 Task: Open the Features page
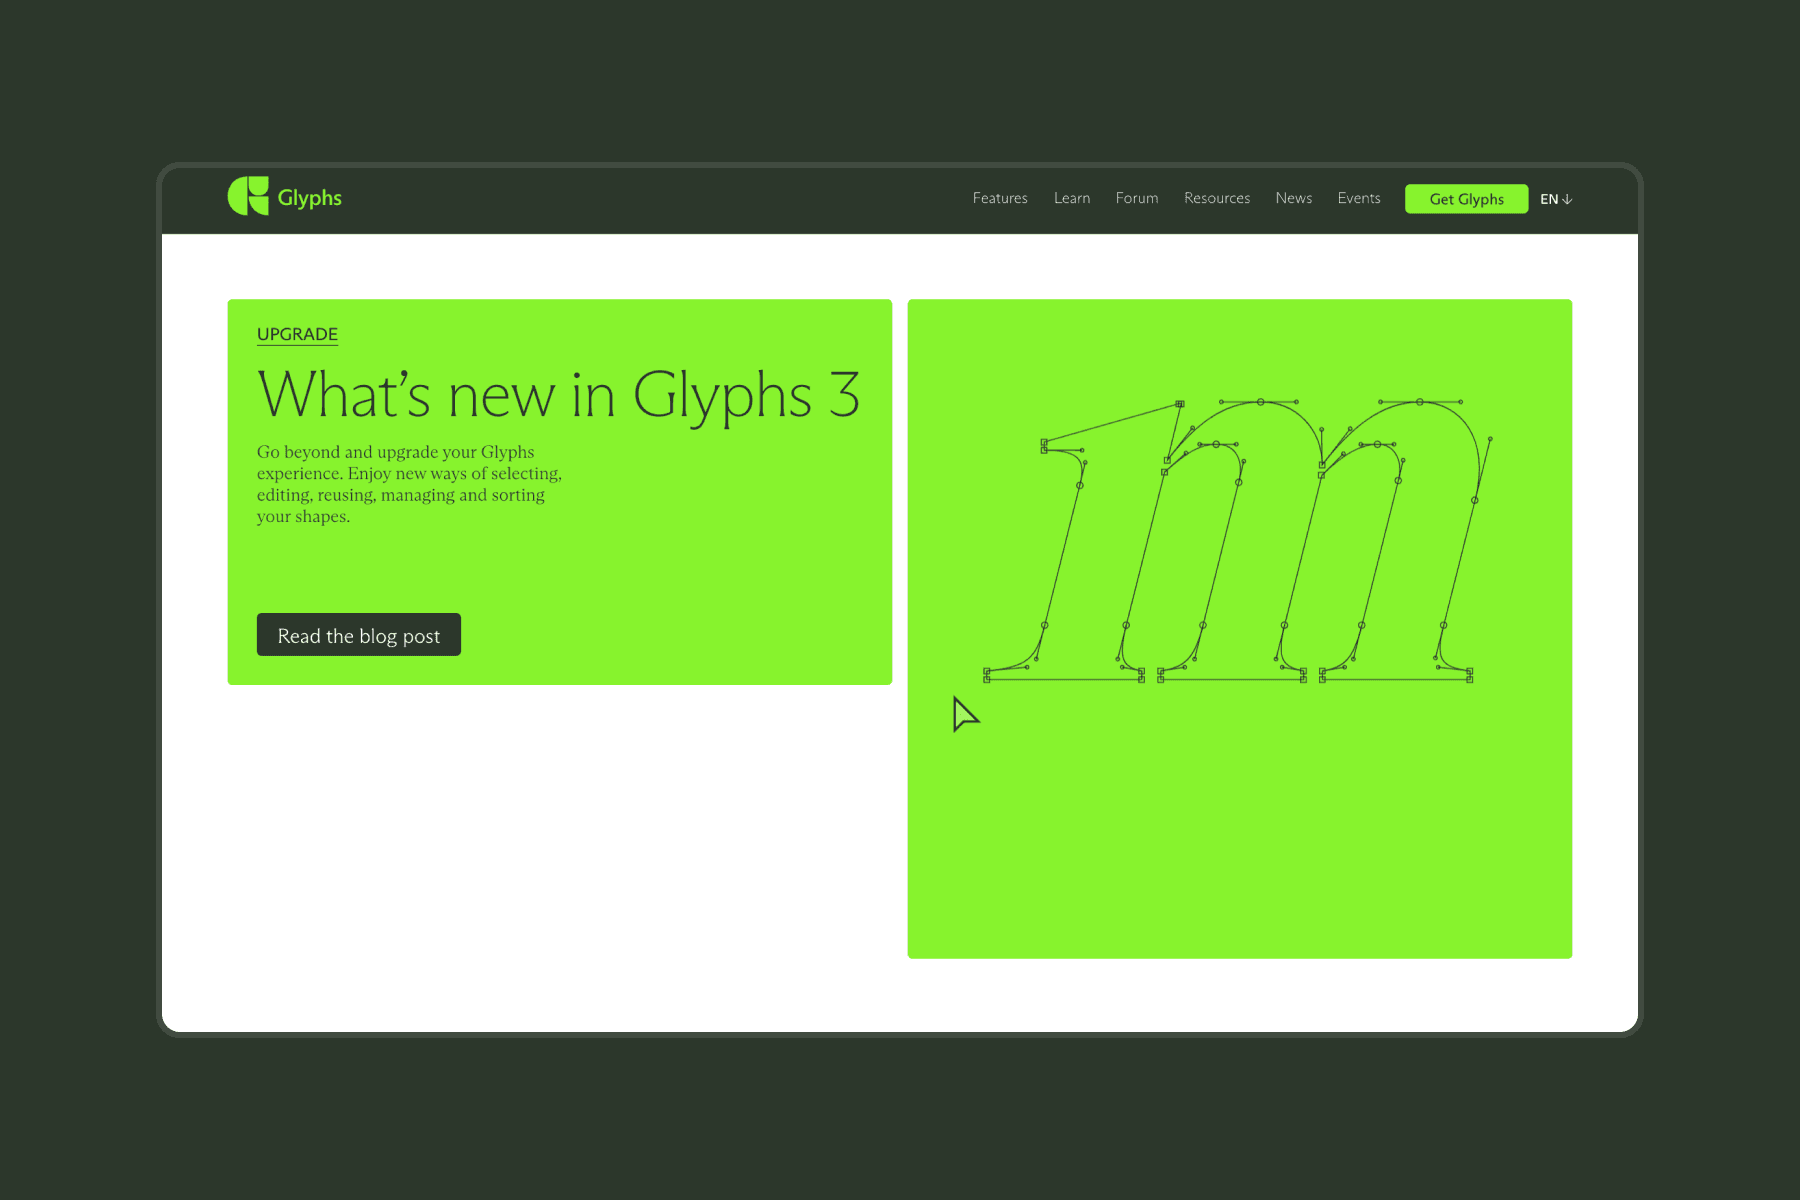click(x=999, y=198)
